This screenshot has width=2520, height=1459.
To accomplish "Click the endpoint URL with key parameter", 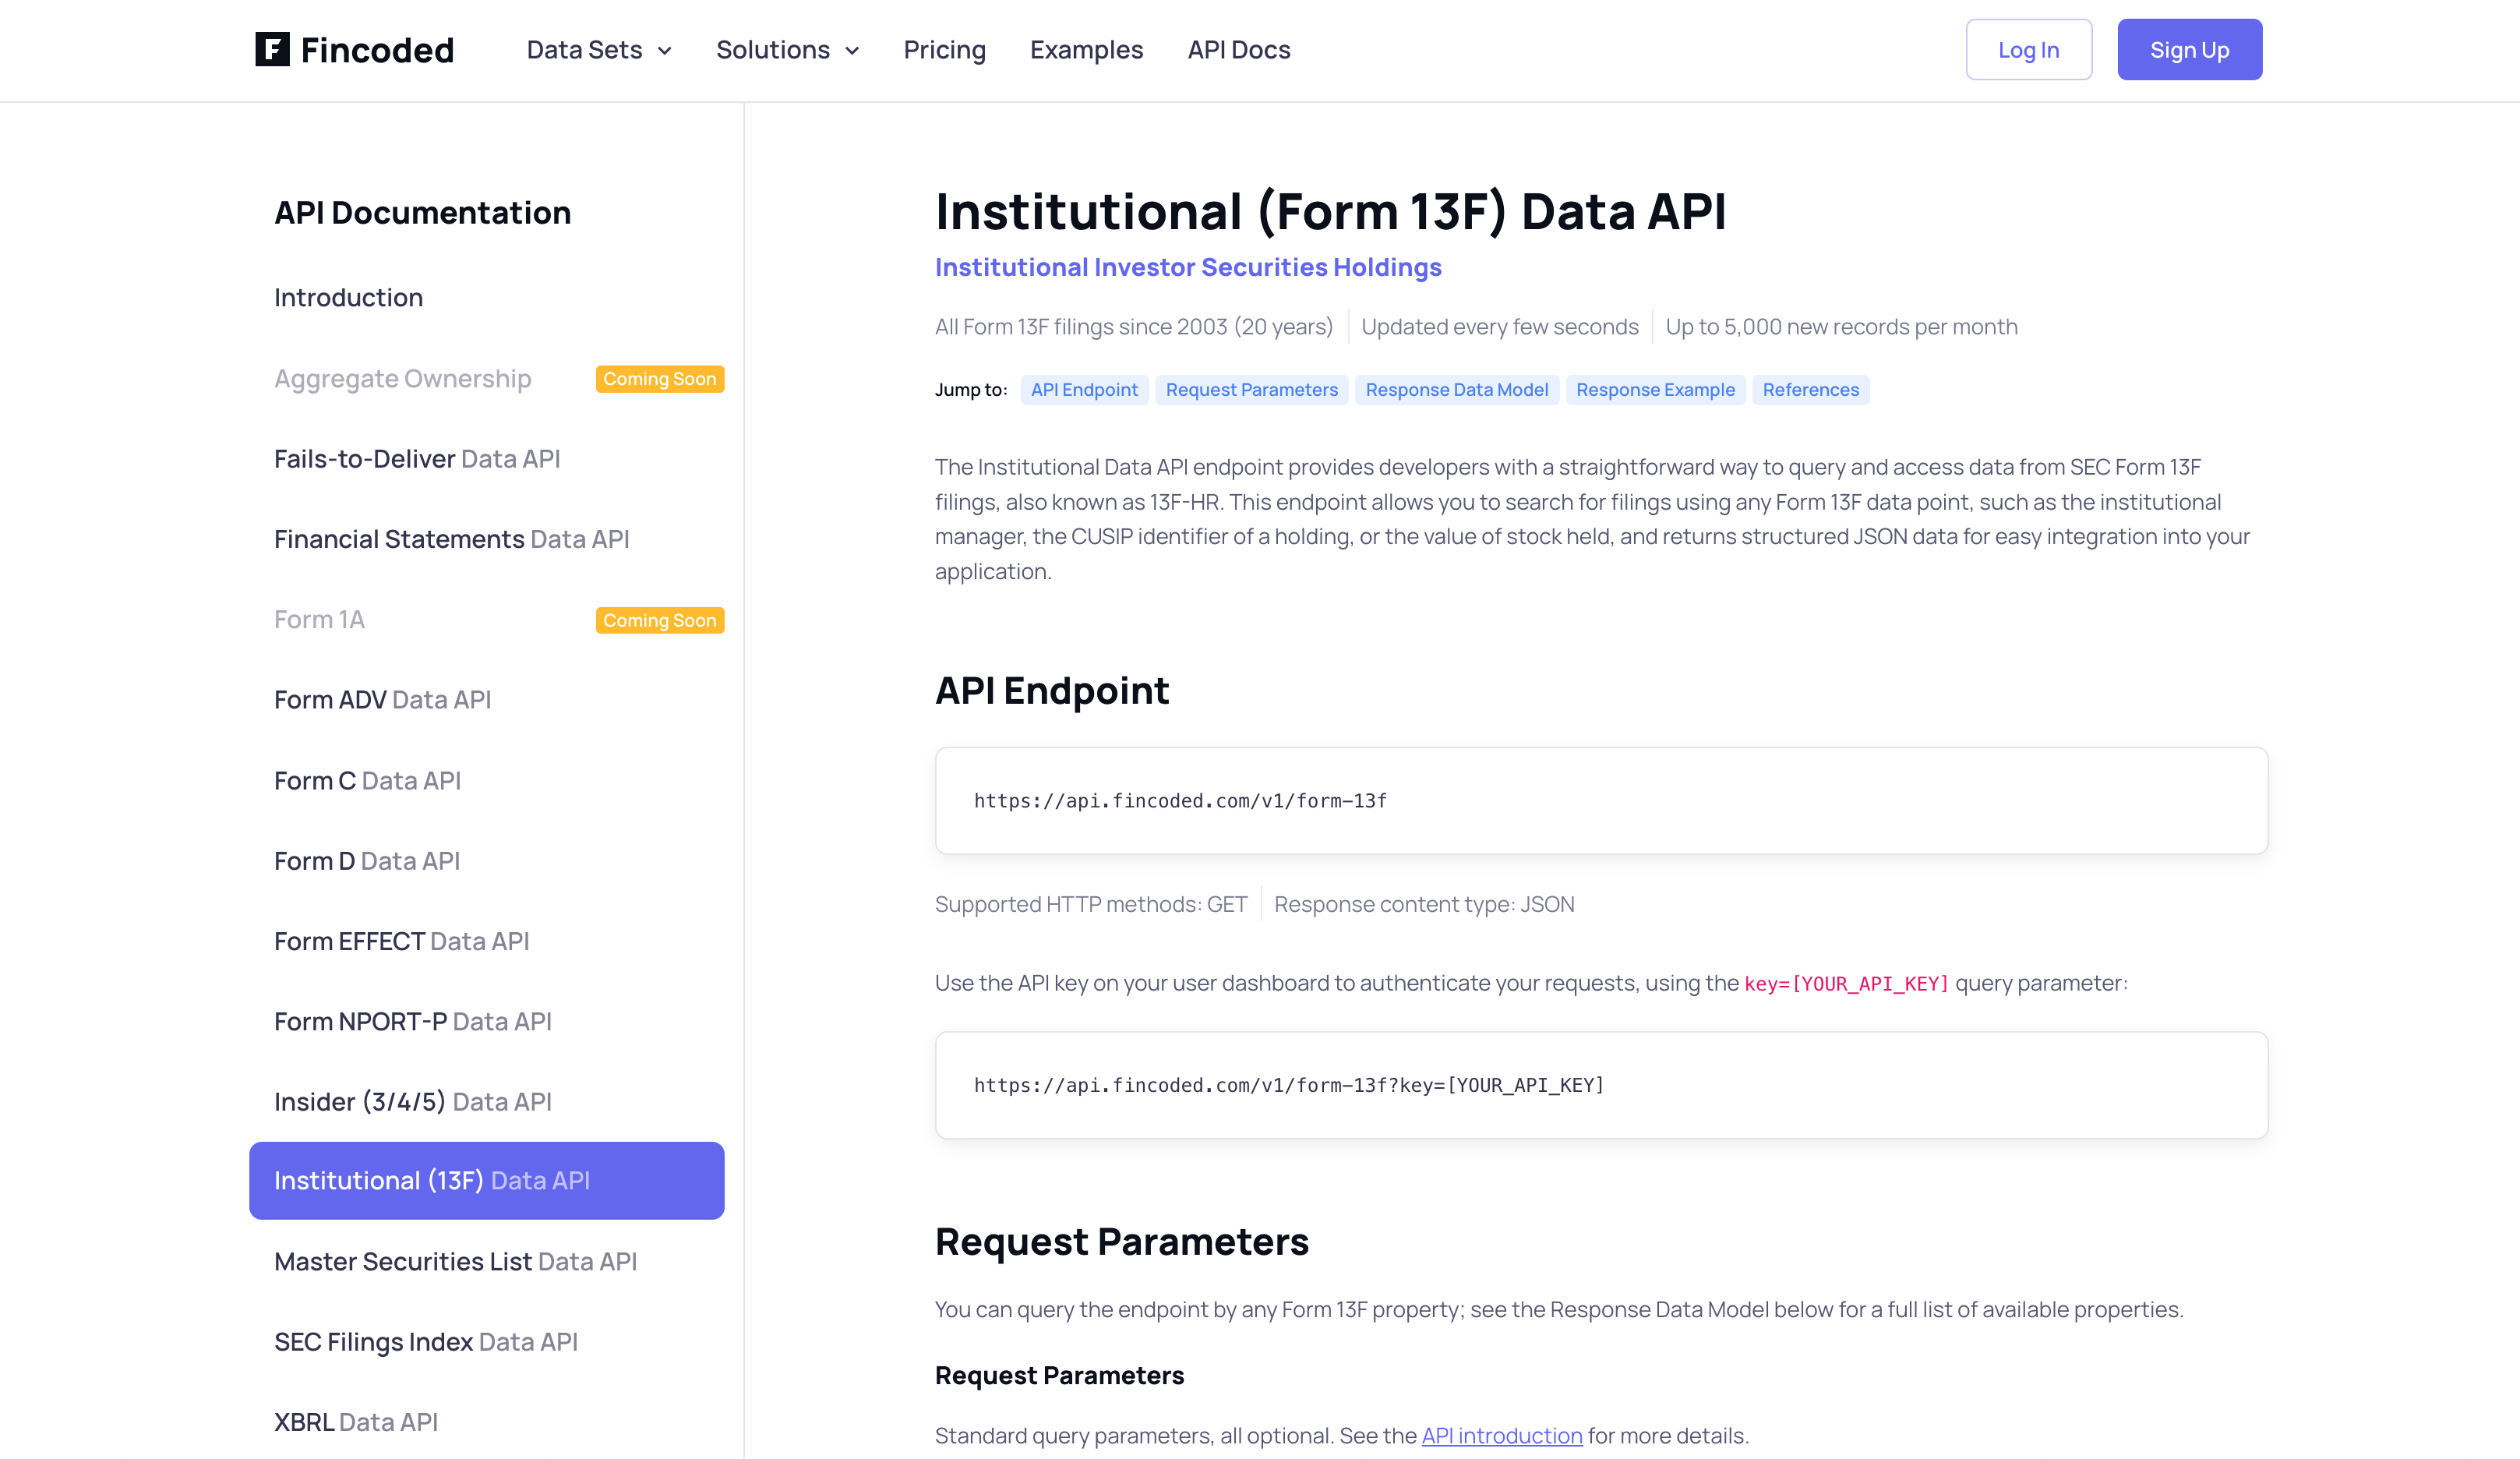I will point(1601,1085).
